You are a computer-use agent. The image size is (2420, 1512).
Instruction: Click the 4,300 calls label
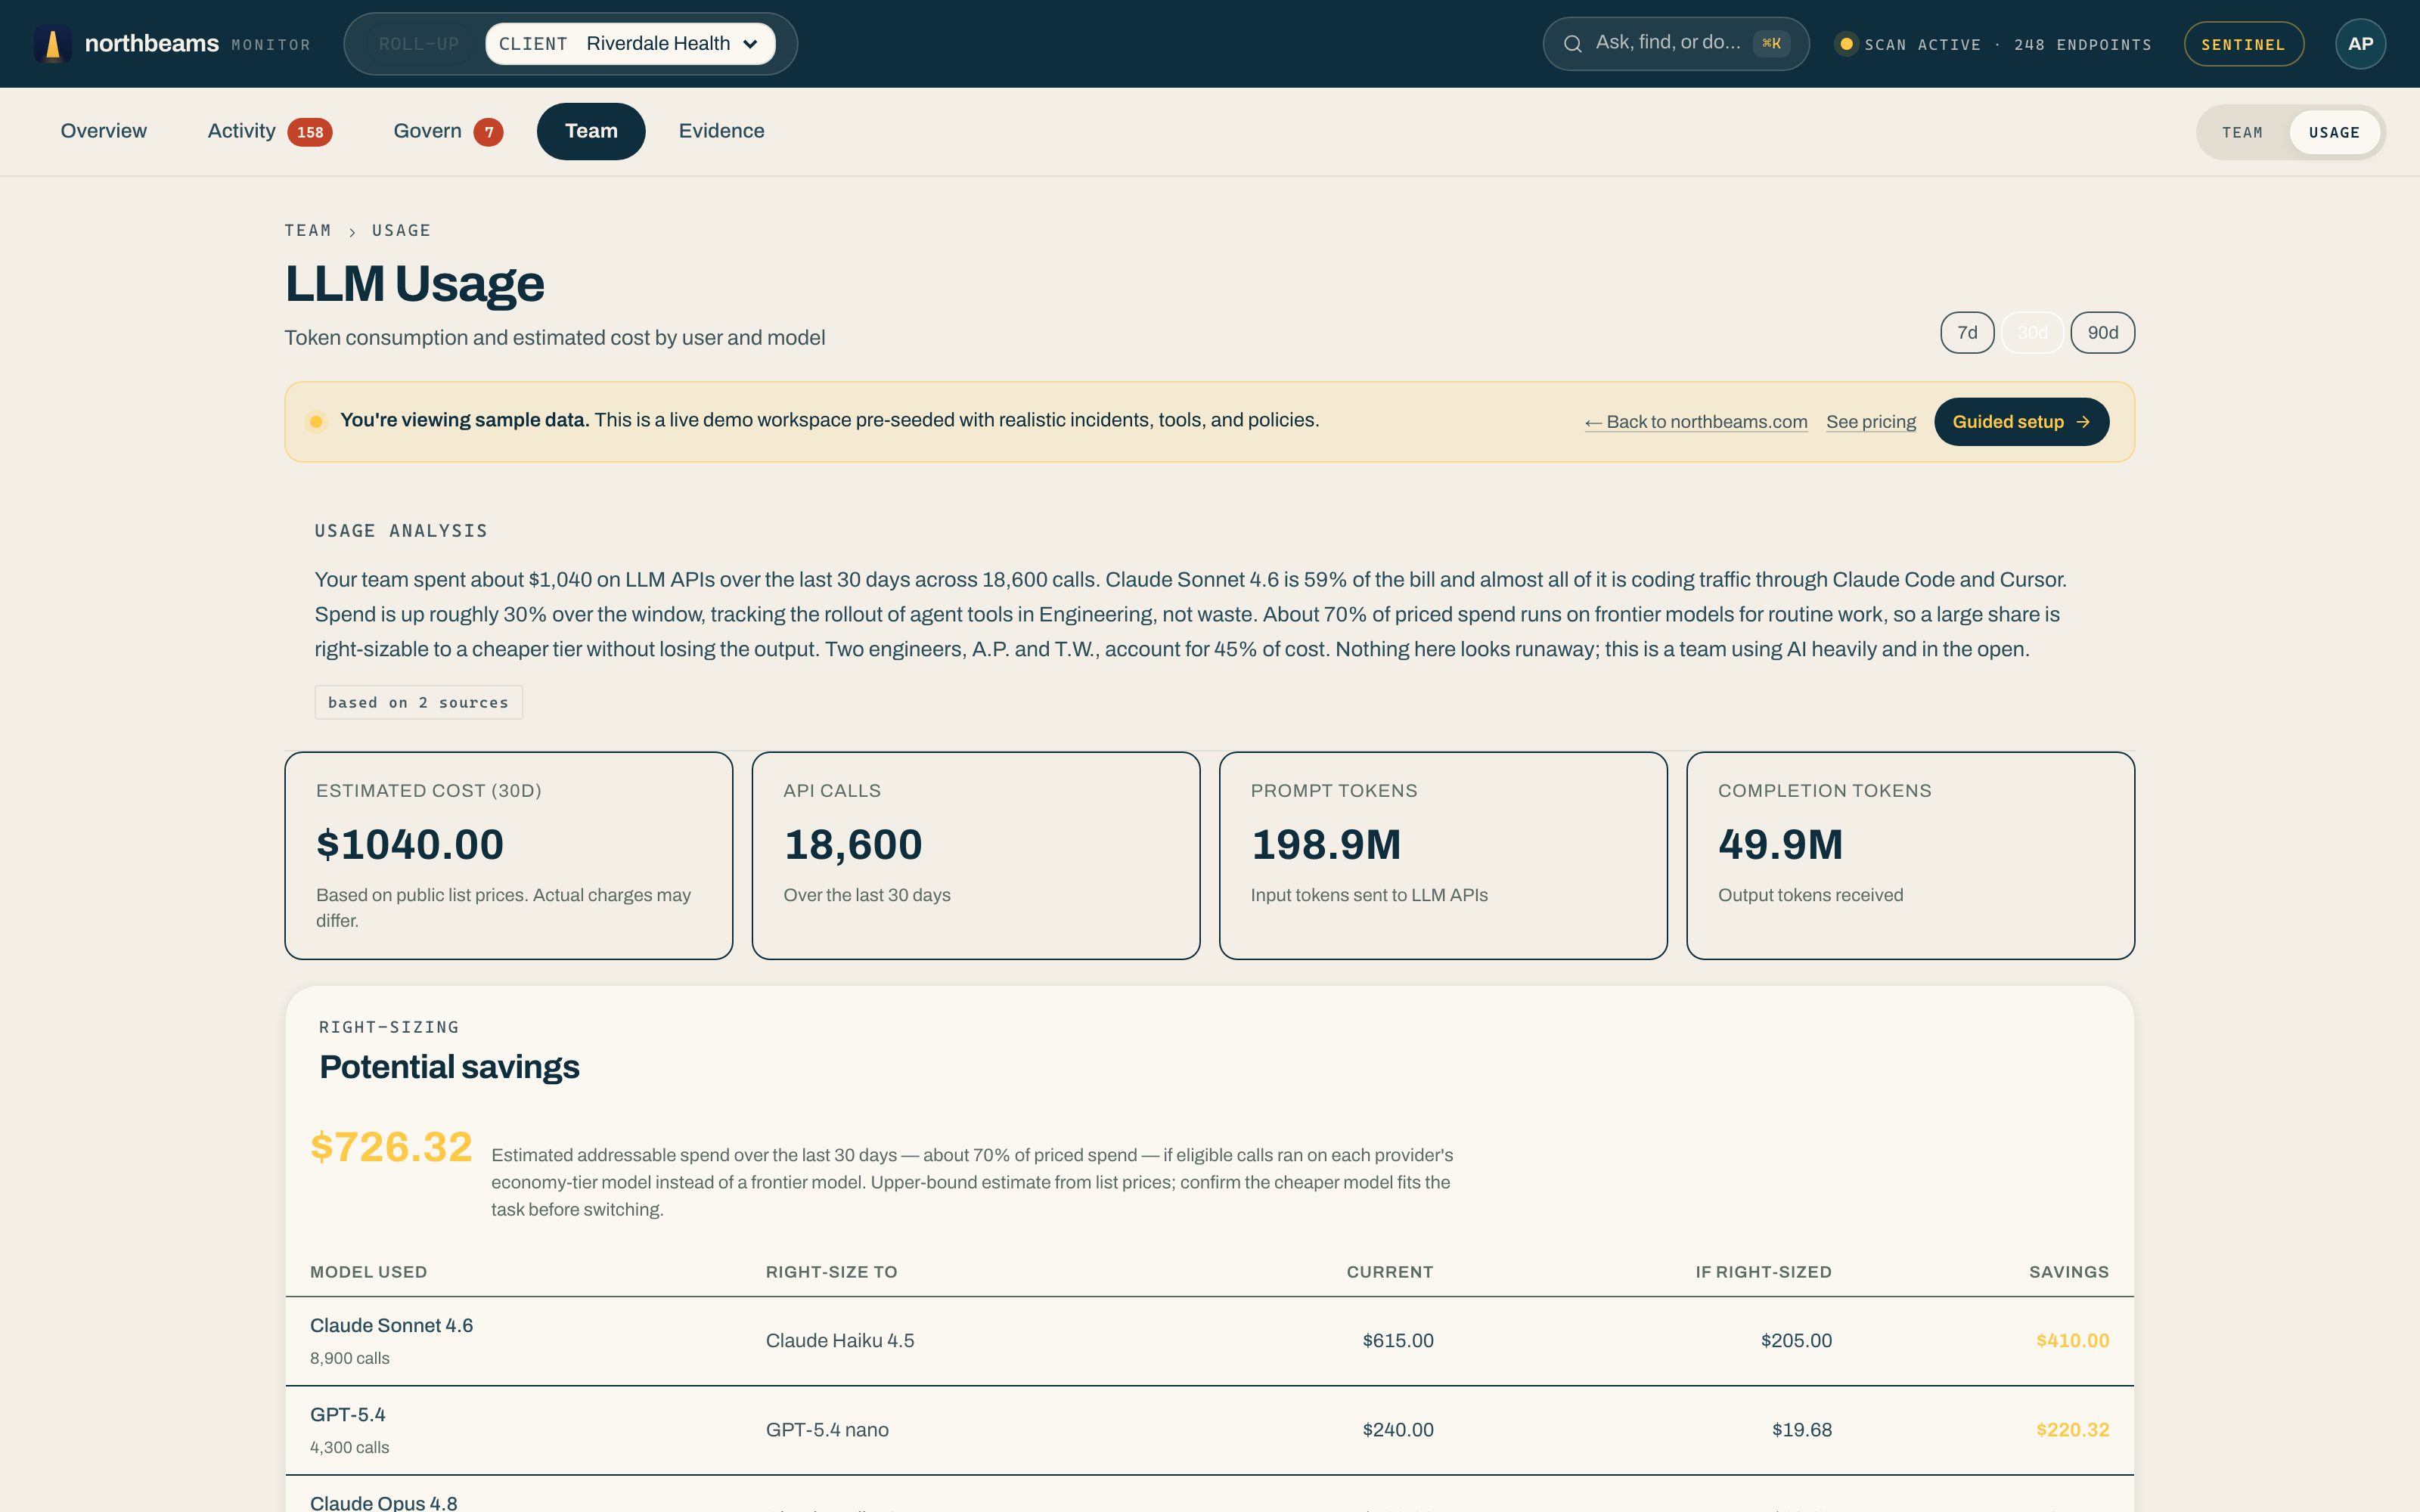350,1447
